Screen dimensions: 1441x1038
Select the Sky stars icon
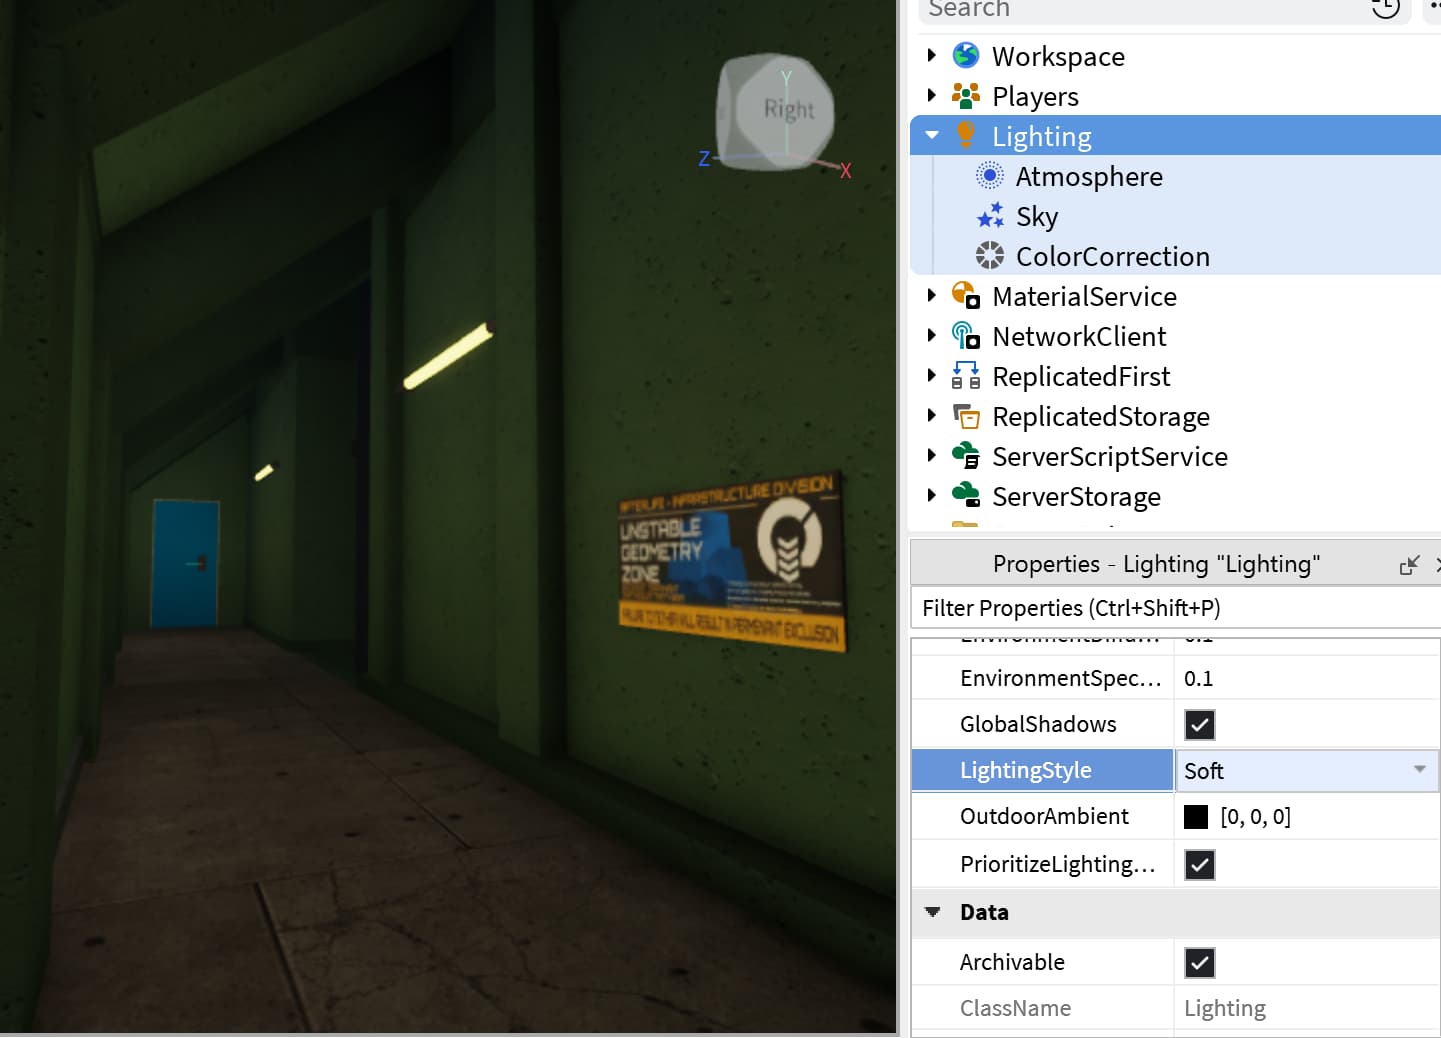[x=989, y=216]
